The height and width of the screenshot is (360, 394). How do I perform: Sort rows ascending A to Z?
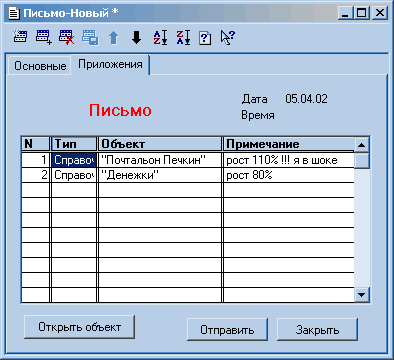pyautogui.click(x=160, y=37)
